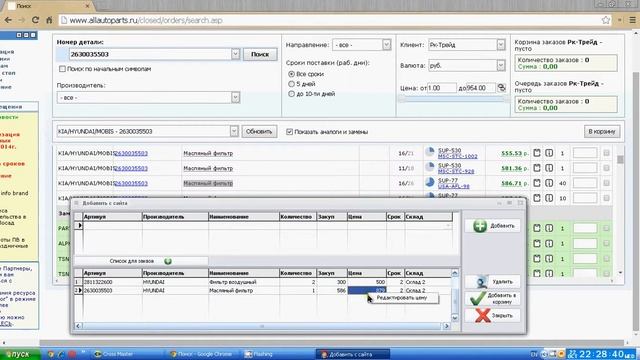Click the pie chart icon beside MSC-STC-928
The width and height of the screenshot is (640, 360).
[x=430, y=167]
